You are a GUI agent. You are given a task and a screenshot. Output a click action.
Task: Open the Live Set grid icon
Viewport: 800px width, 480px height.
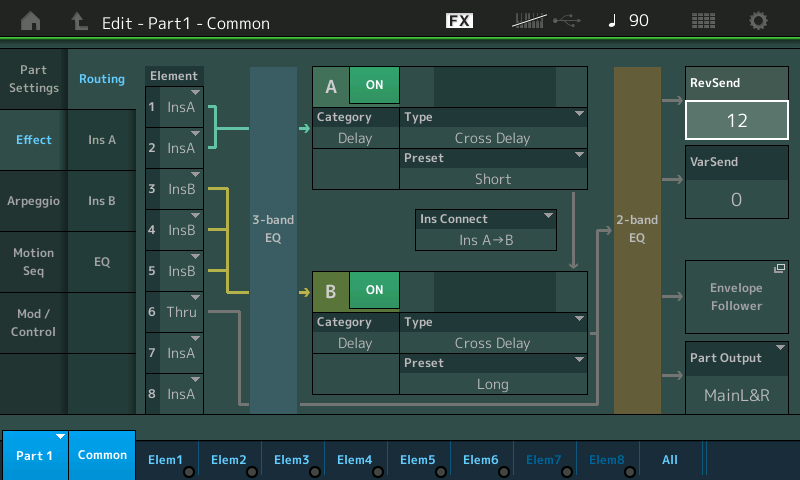[703, 20]
